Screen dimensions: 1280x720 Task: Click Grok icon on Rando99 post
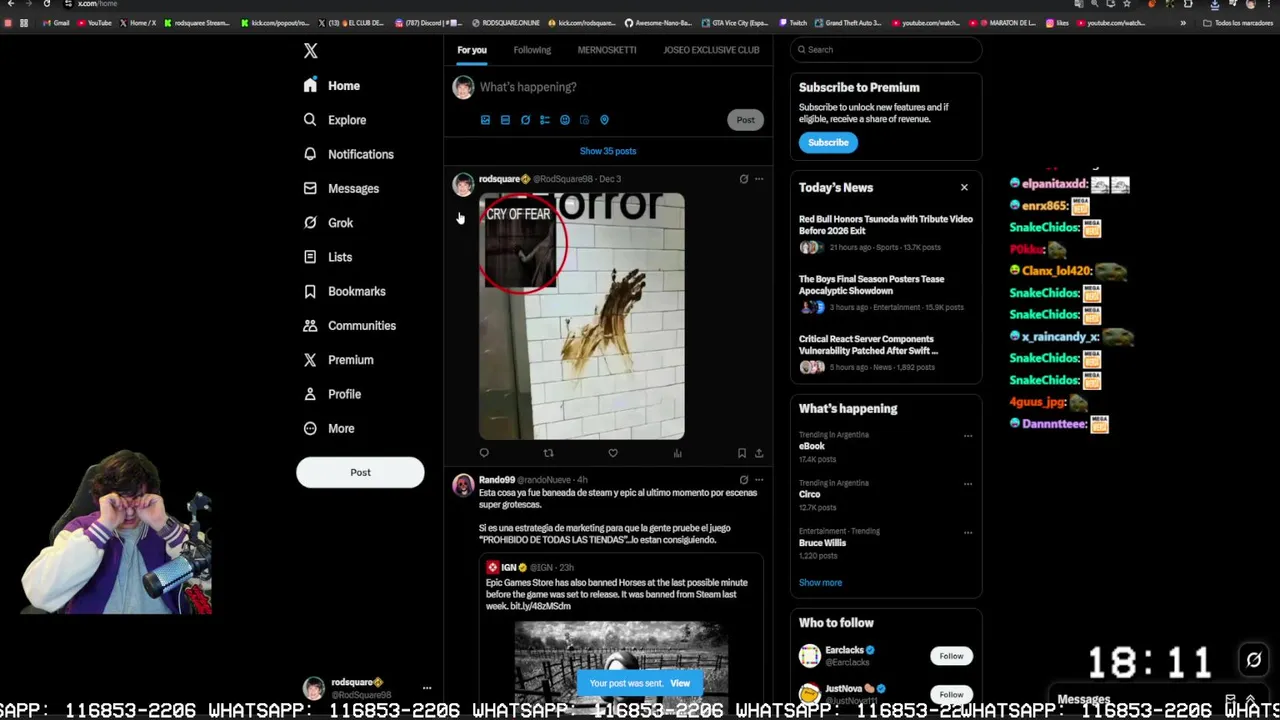[x=743, y=480]
